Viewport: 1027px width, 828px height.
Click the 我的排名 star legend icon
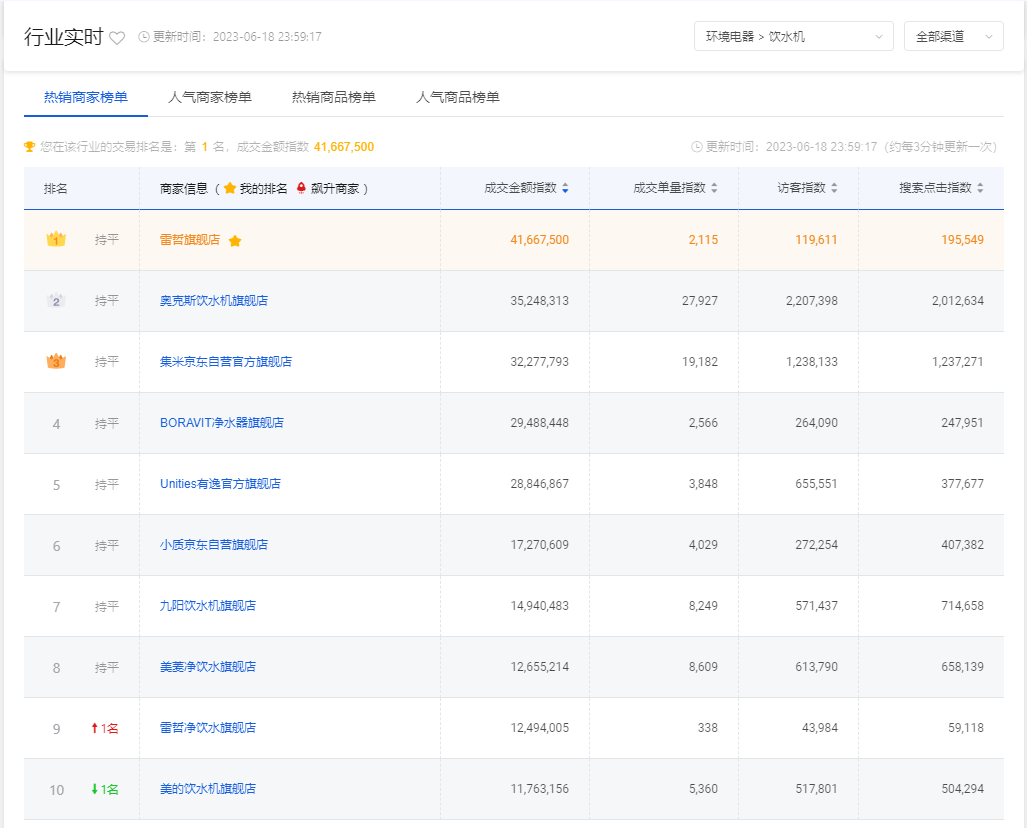tap(230, 189)
